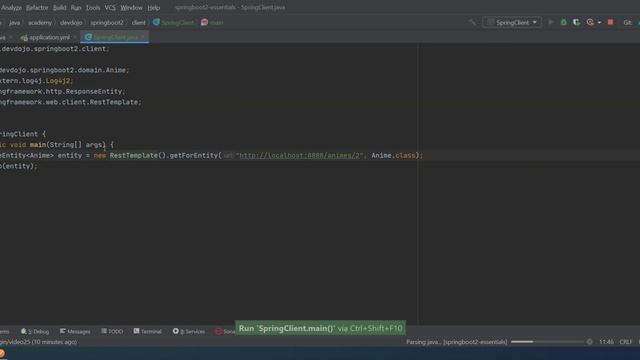Click the 11:46 caret position indicator
Screen dimensions: 640x360
tap(607, 342)
